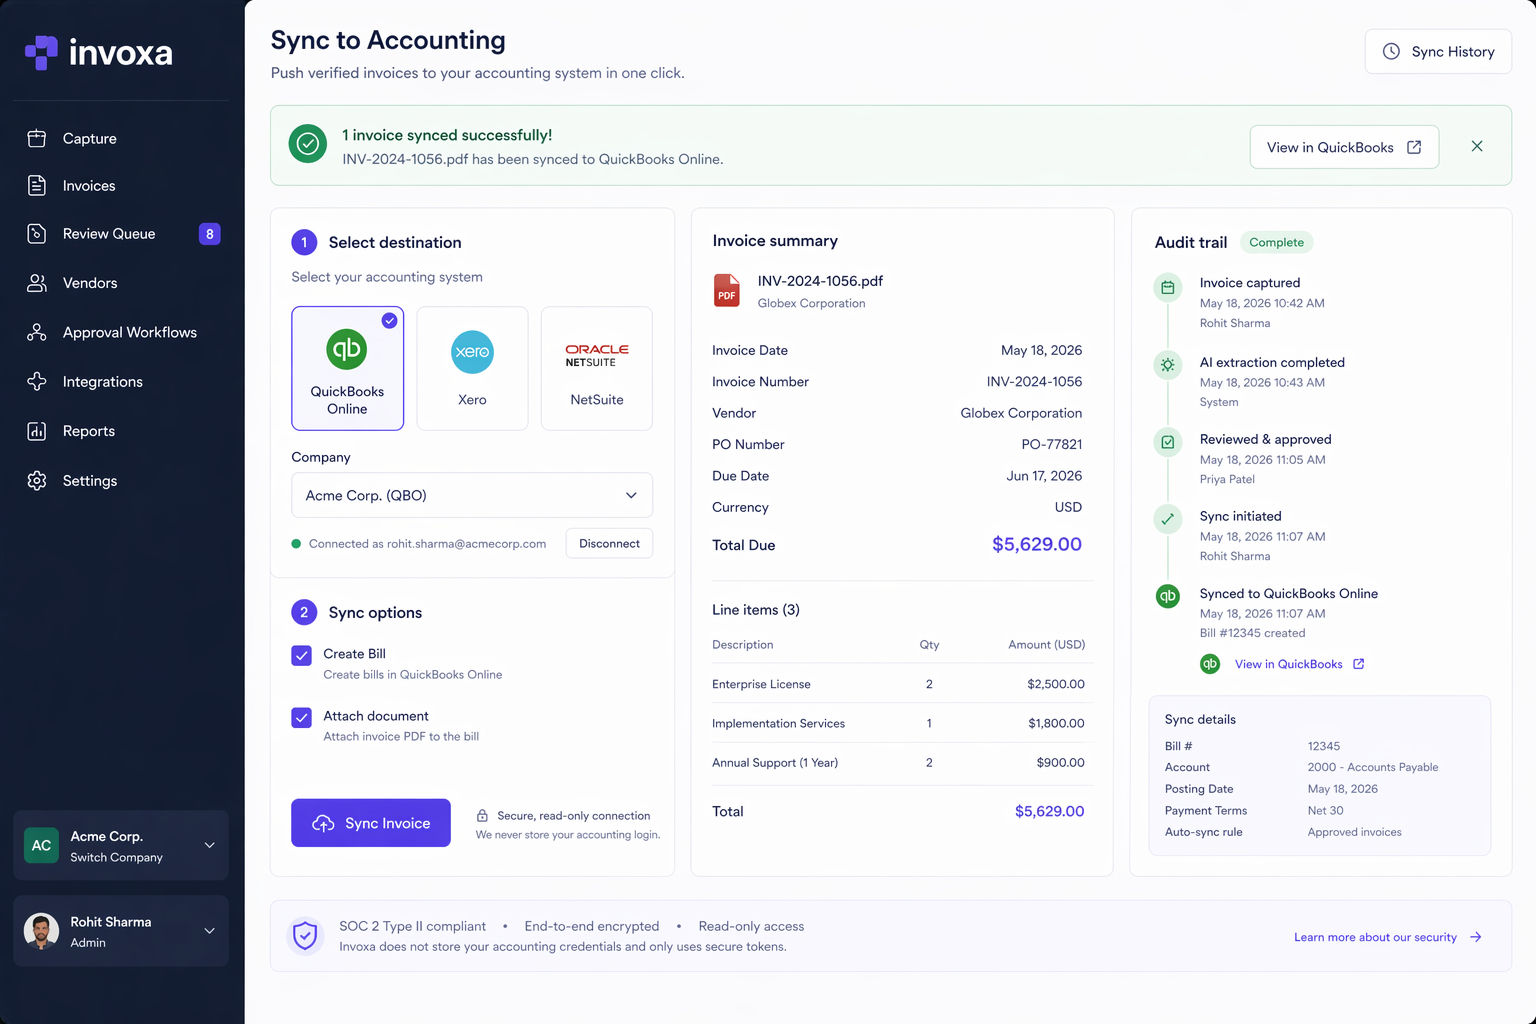Click the invoxa logo icon
The width and height of the screenshot is (1536, 1024).
tap(41, 52)
